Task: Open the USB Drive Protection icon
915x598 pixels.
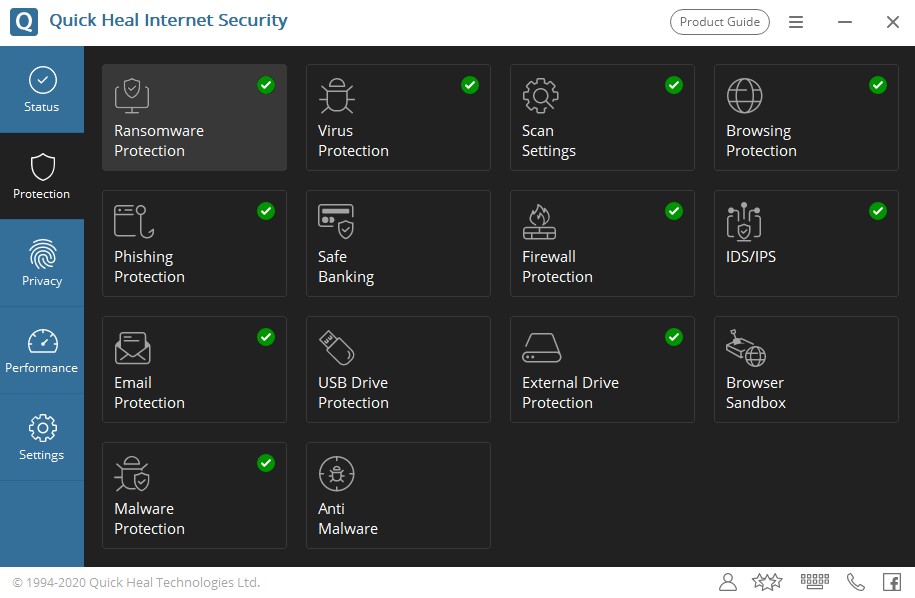Action: (336, 347)
